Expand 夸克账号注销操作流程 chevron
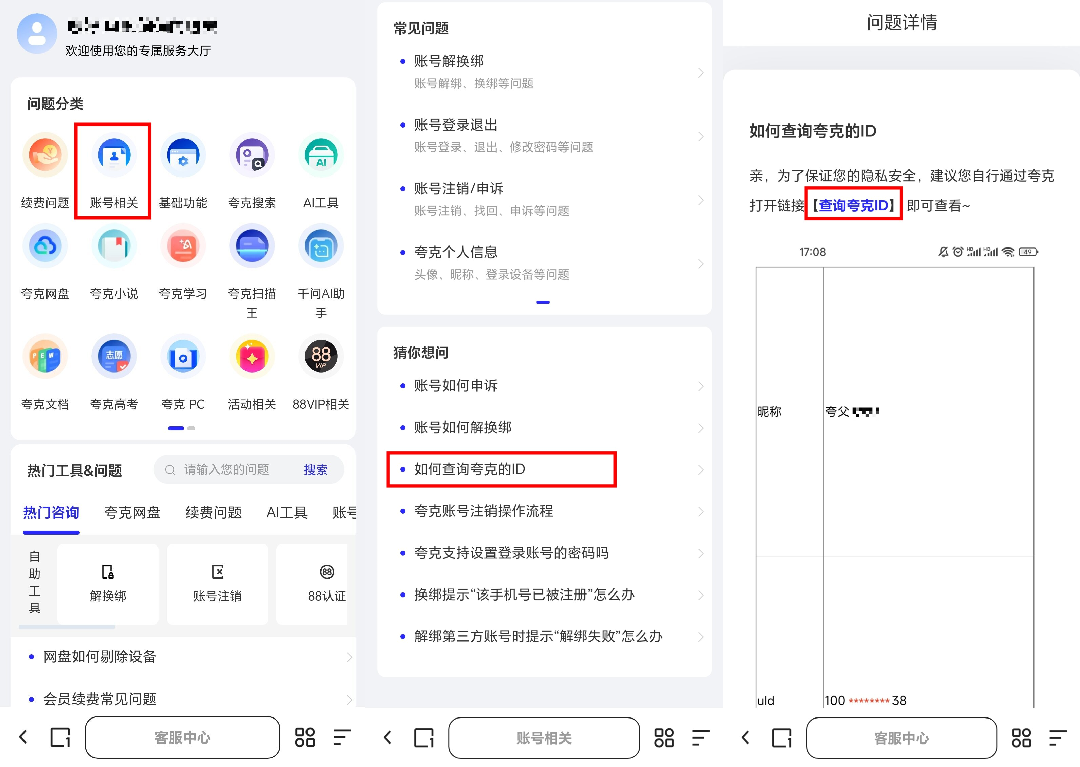1080x767 pixels. click(x=700, y=512)
